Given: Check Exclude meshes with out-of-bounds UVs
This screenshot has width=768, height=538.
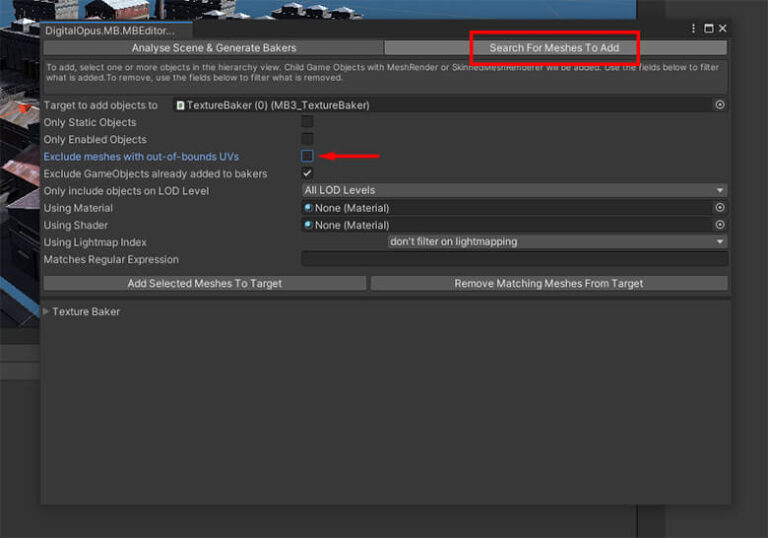Looking at the screenshot, I should [308, 156].
